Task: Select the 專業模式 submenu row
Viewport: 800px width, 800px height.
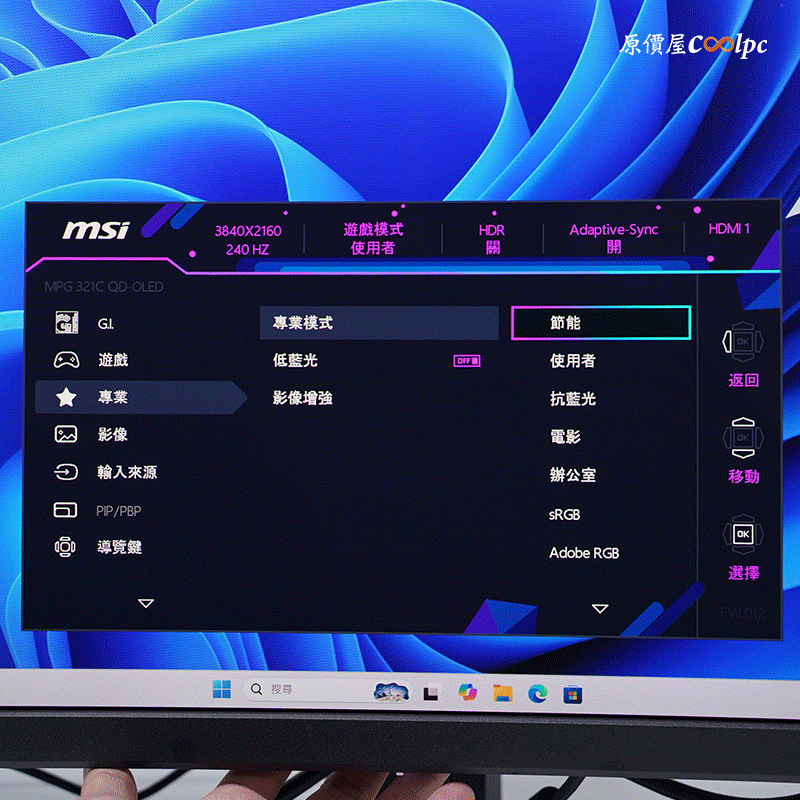Action: click(379, 322)
